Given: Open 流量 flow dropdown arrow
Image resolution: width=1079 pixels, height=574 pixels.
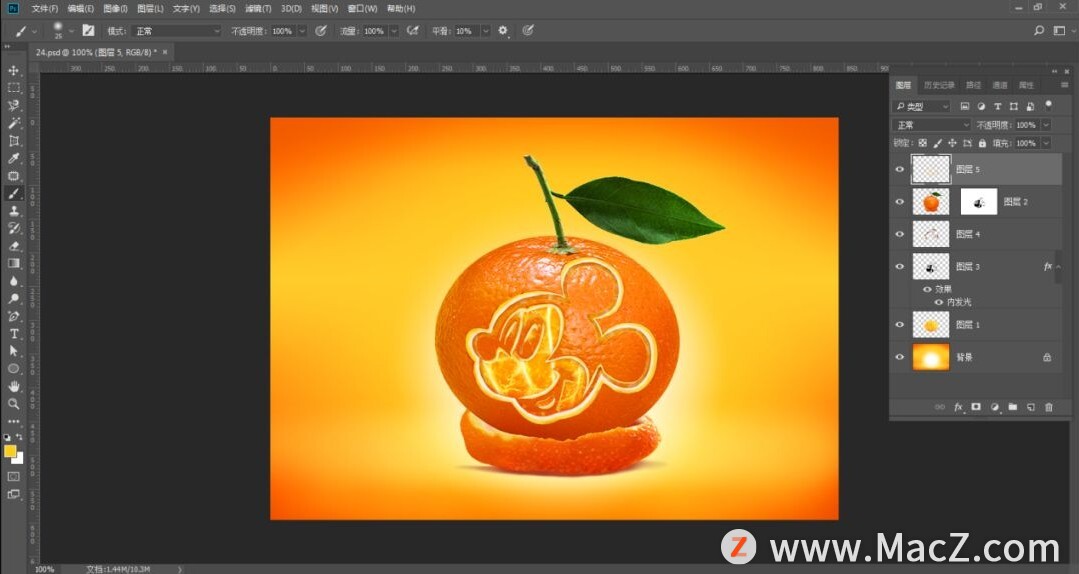Looking at the screenshot, I should (x=394, y=31).
